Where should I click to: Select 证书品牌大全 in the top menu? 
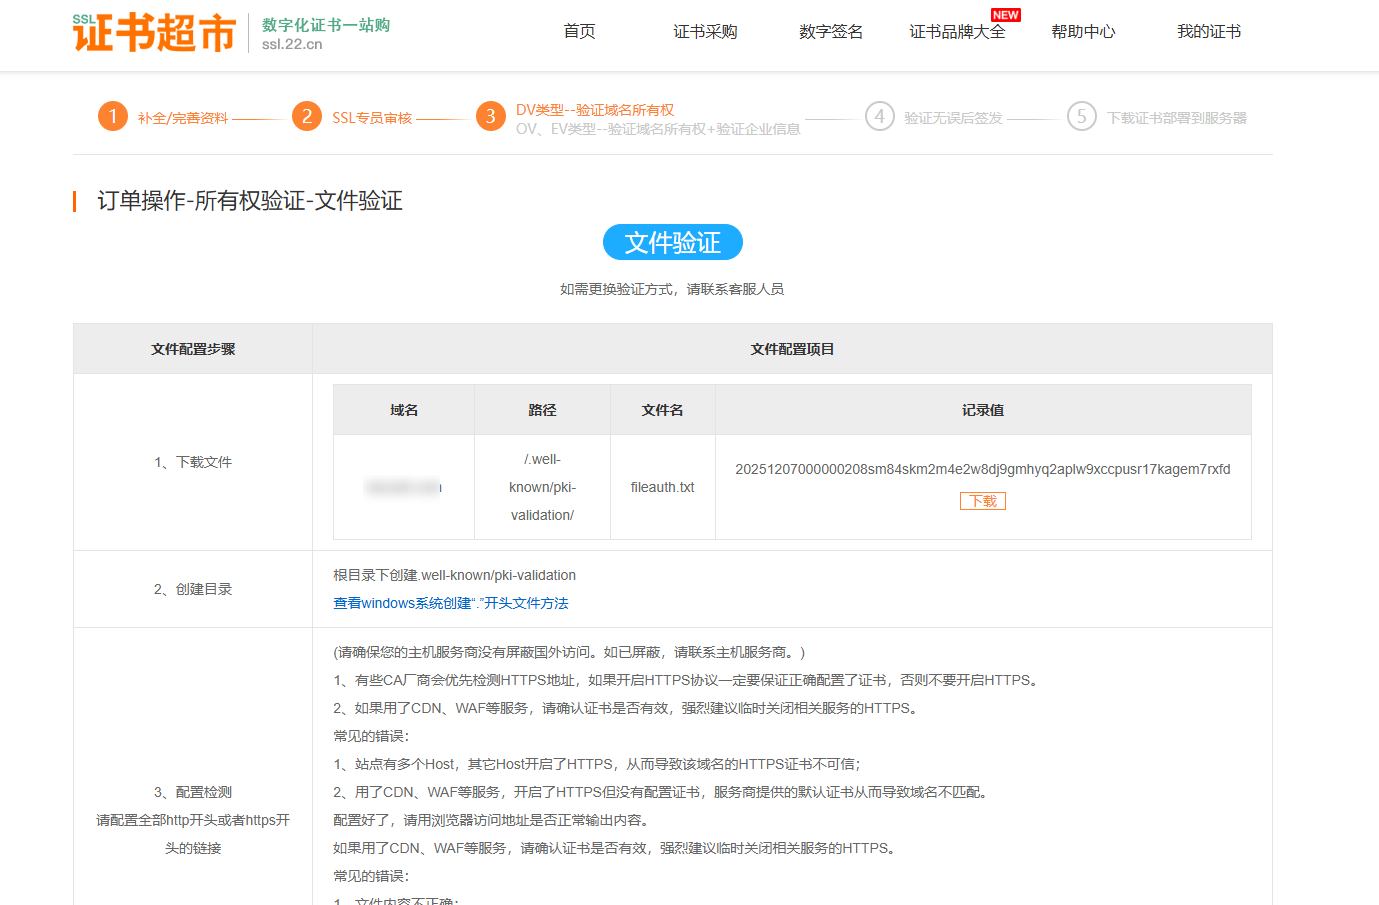[x=957, y=32]
